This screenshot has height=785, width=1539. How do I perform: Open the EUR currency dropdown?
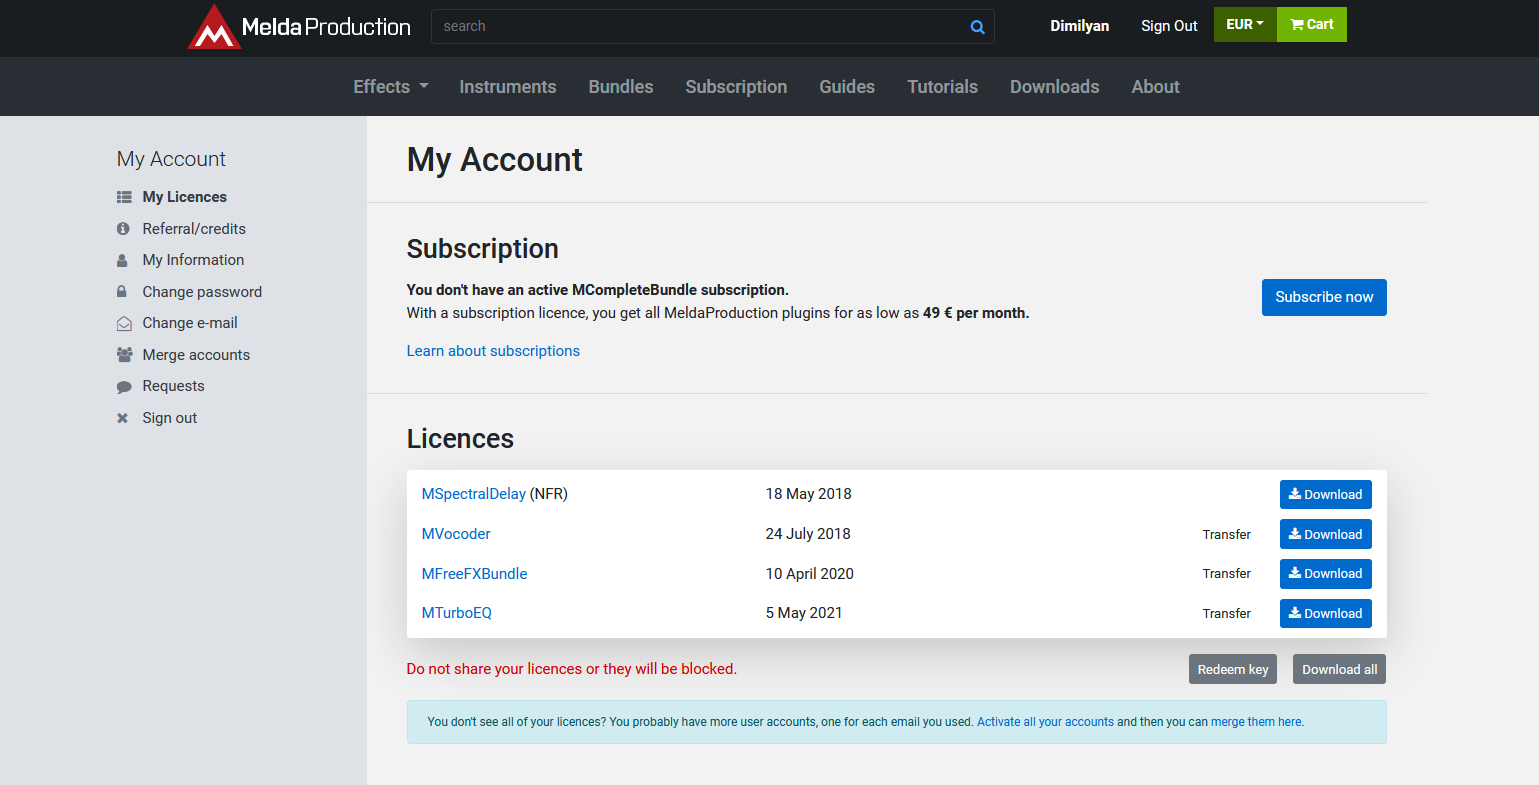pyautogui.click(x=1245, y=25)
